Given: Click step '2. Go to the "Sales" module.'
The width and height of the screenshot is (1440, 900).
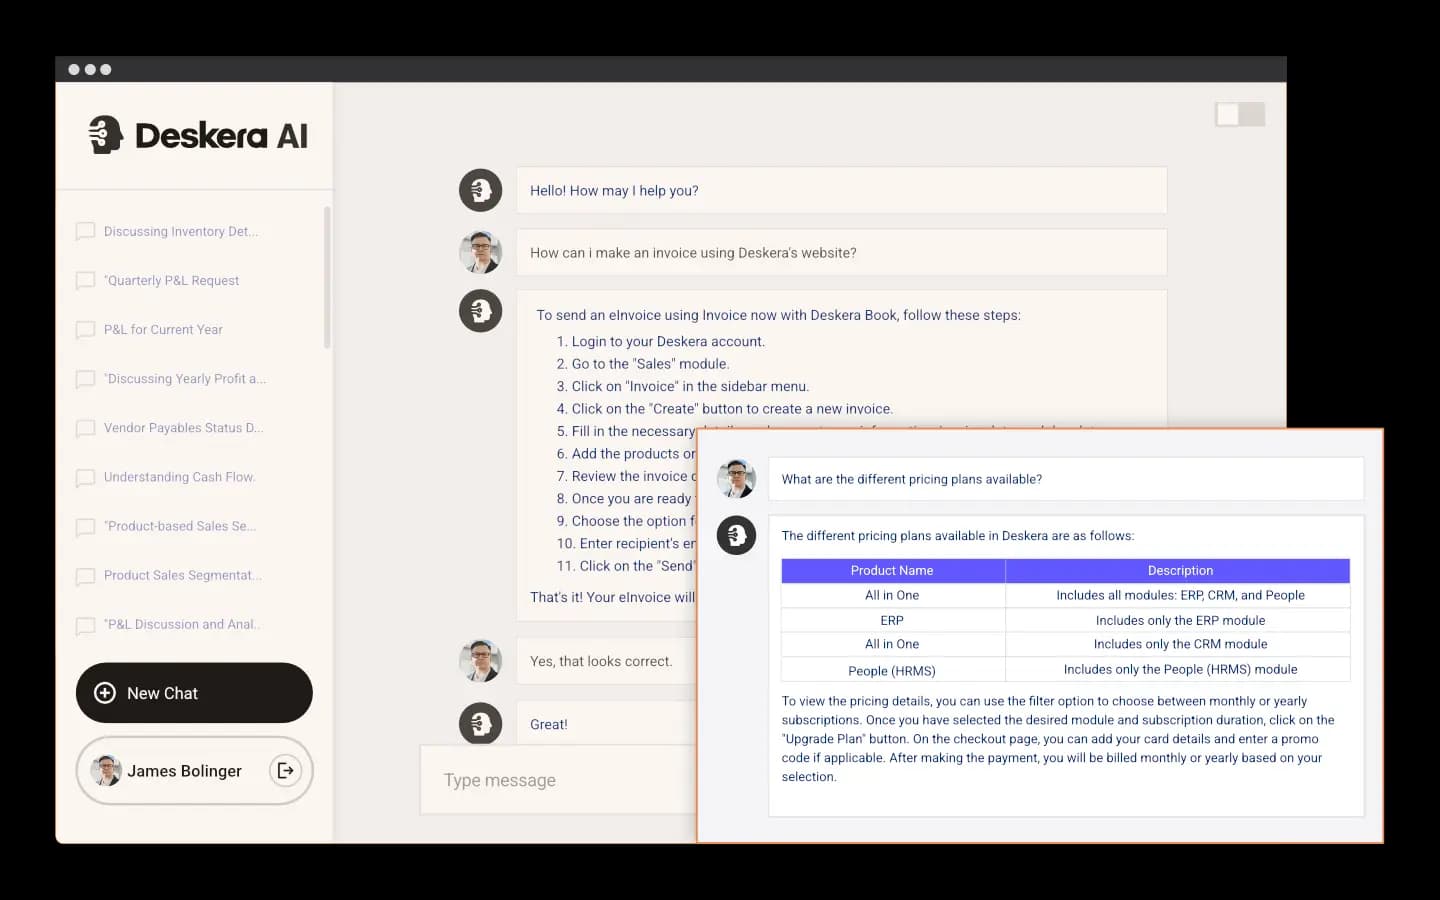Looking at the screenshot, I should (x=643, y=364).
